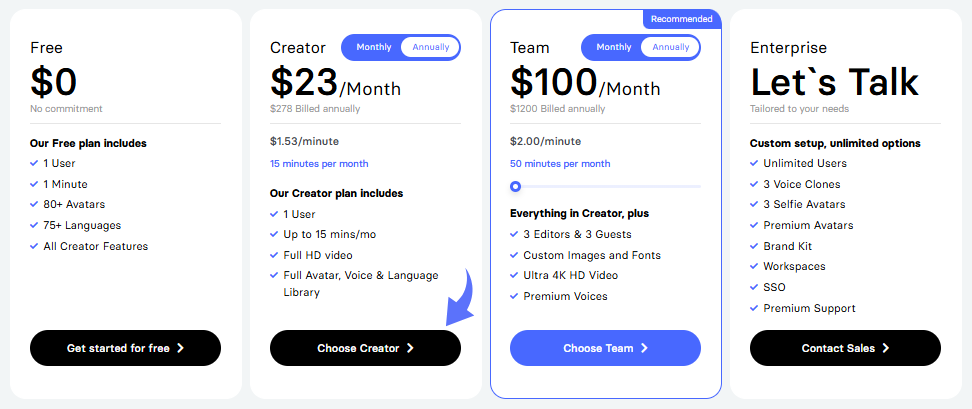Switch Creator plan billing to Annually
The height and width of the screenshot is (409, 972).
pos(430,47)
